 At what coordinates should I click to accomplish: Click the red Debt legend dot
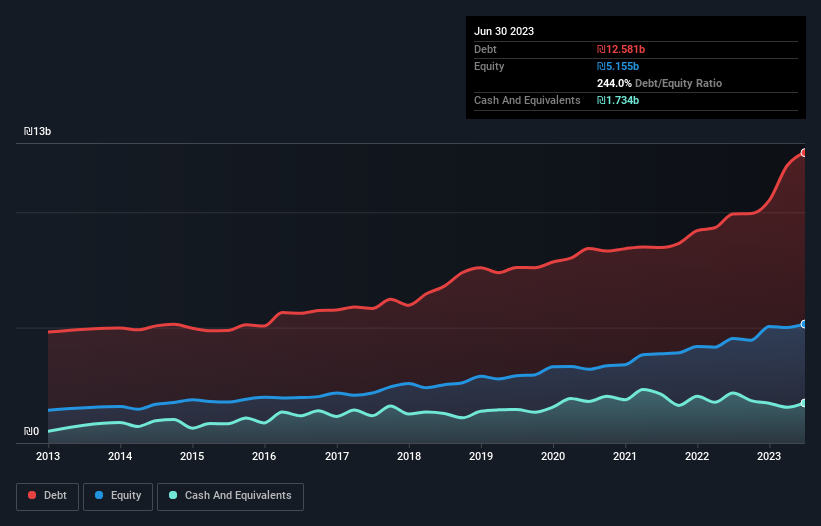pos(32,495)
